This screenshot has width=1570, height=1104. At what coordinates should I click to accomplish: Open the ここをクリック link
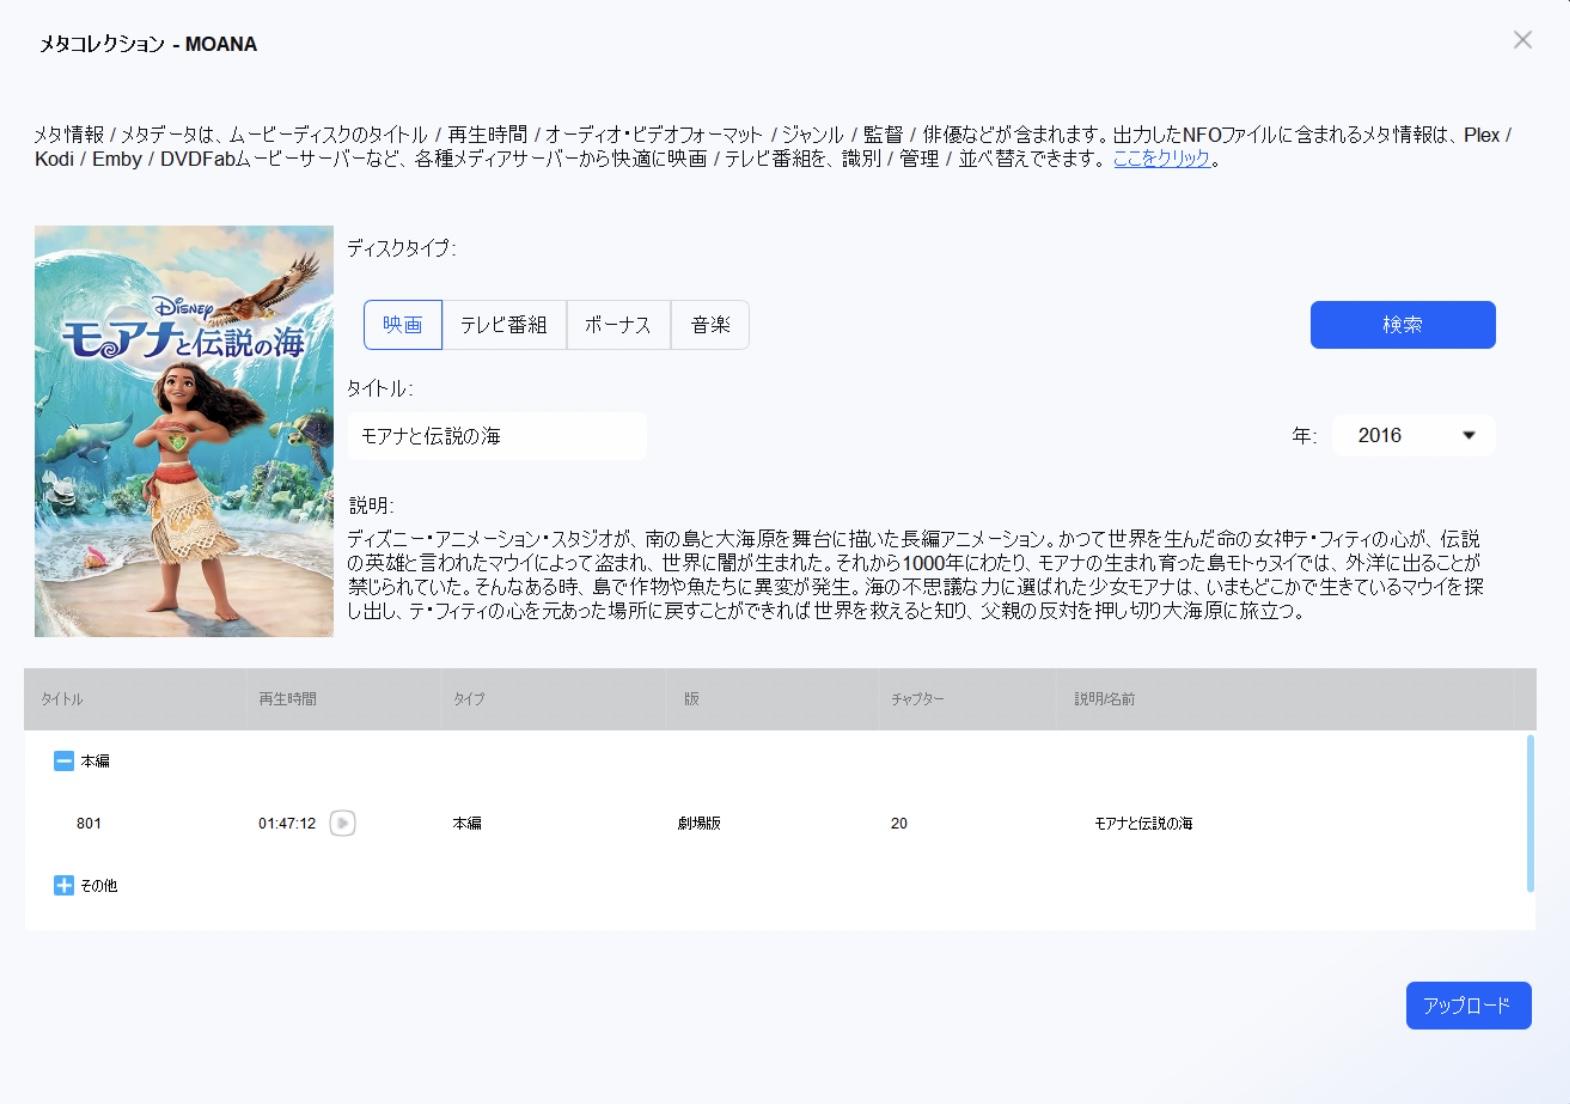1161,159
